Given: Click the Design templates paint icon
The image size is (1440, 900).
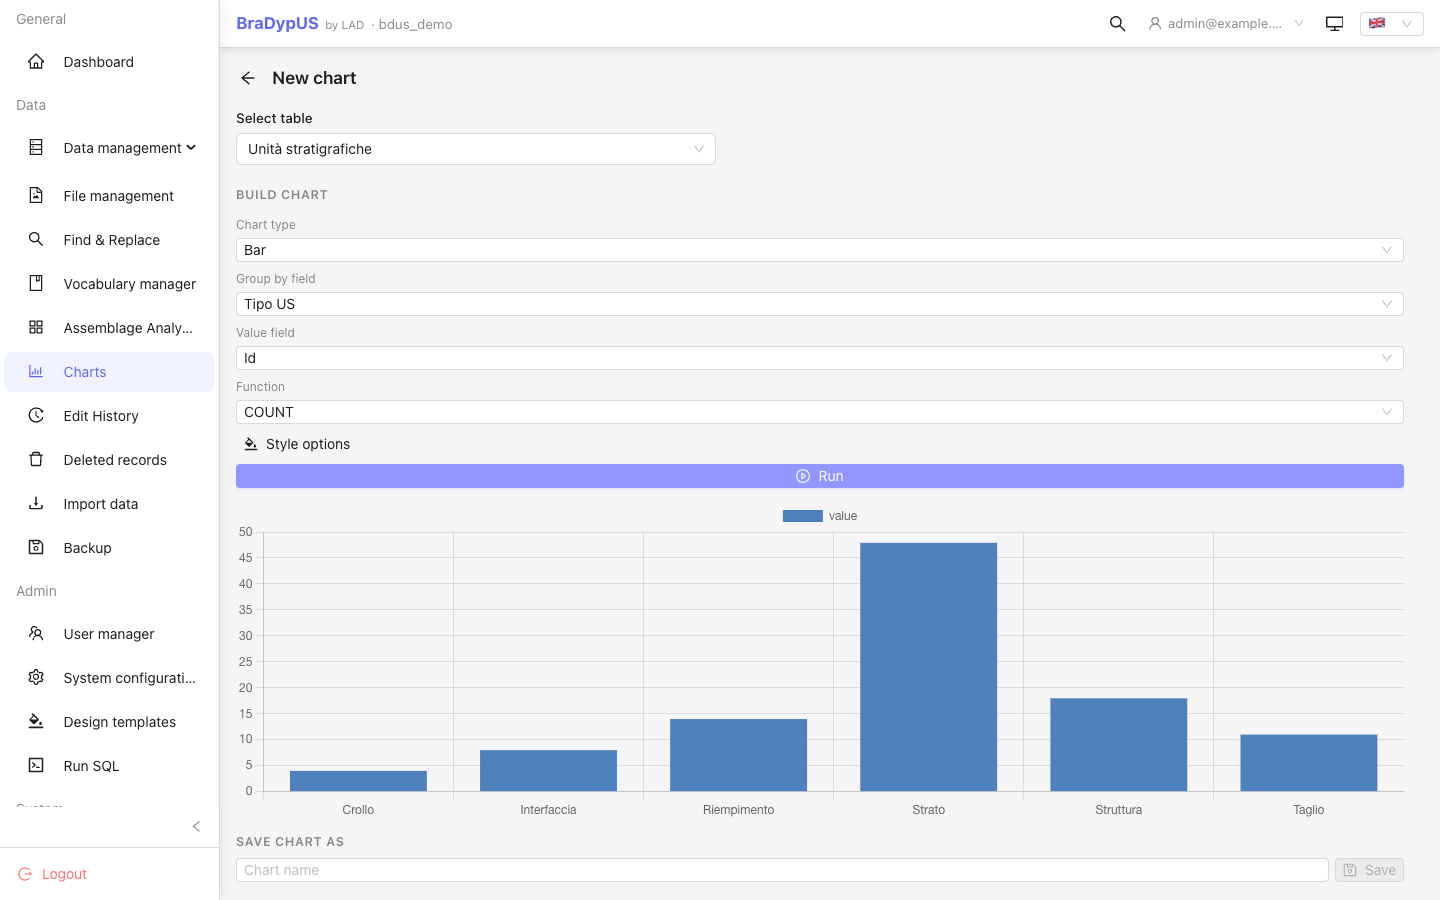Looking at the screenshot, I should [x=36, y=722].
